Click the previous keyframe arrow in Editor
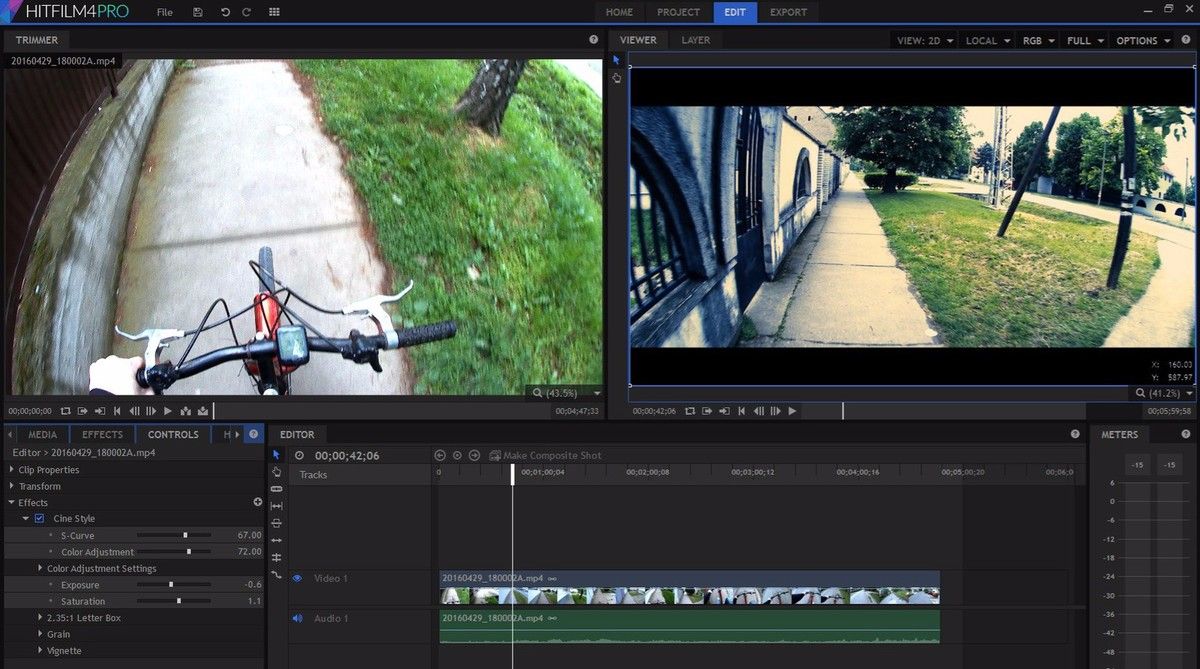The width and height of the screenshot is (1200, 669). point(440,455)
